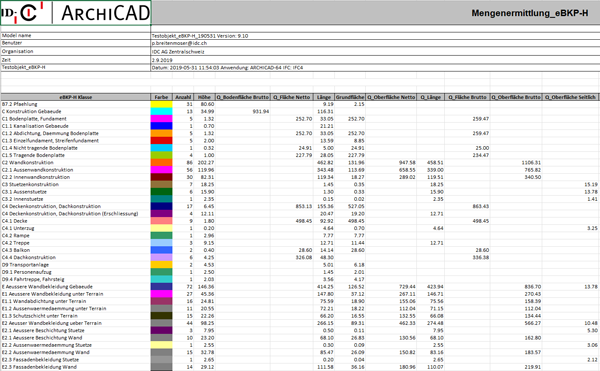
Task: Click the eBKP-H Klasse column header
Action: 75,97
